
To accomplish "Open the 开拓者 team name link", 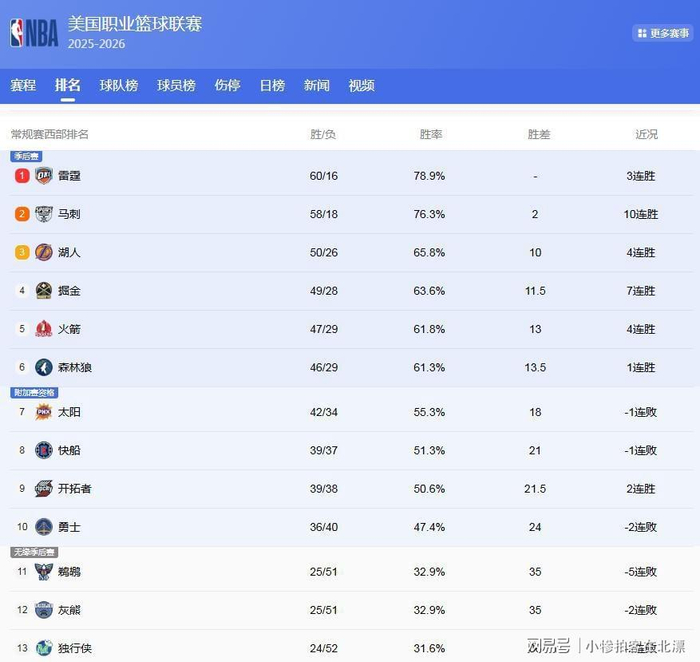I will click(x=75, y=488).
